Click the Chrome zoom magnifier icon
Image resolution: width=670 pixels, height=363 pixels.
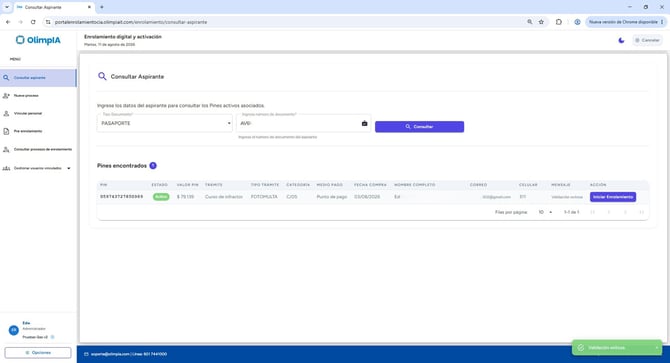pyautogui.click(x=530, y=22)
